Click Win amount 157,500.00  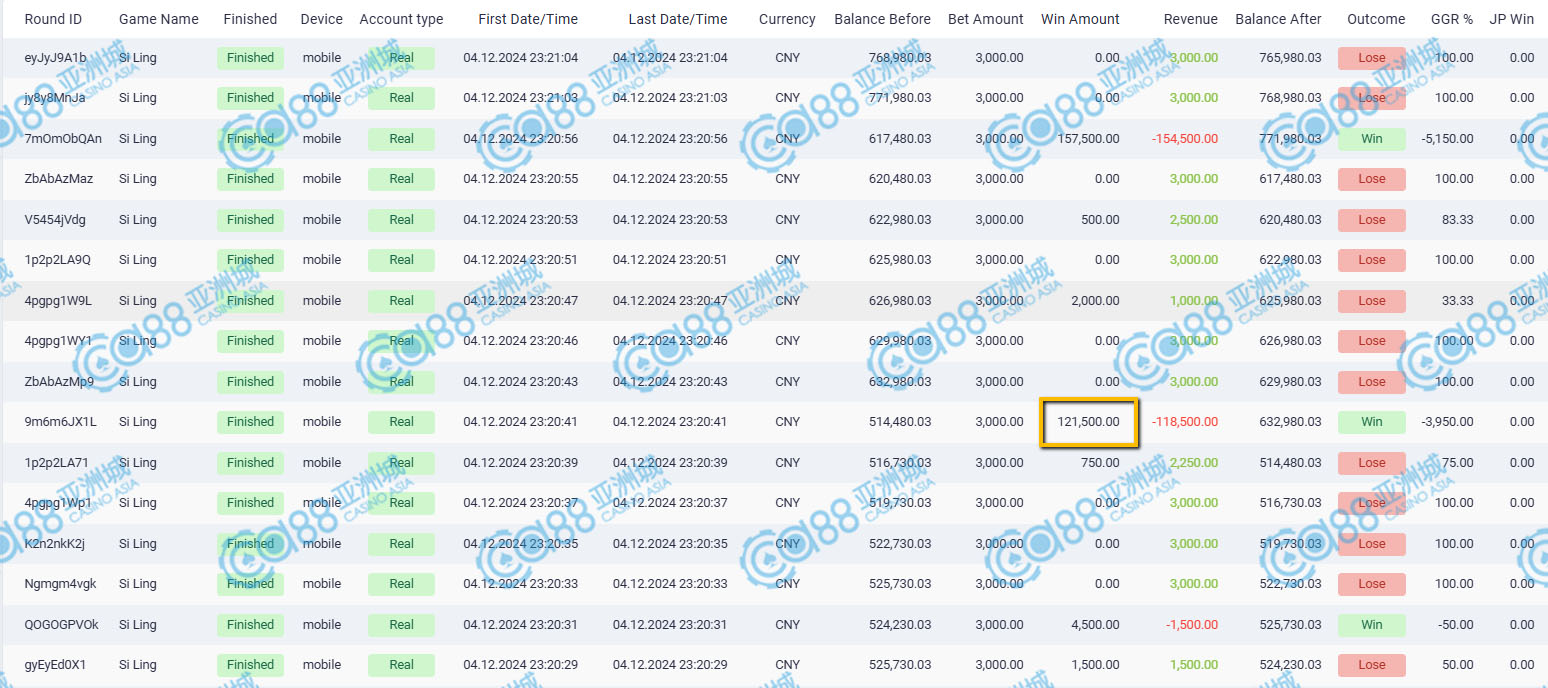[1087, 139]
